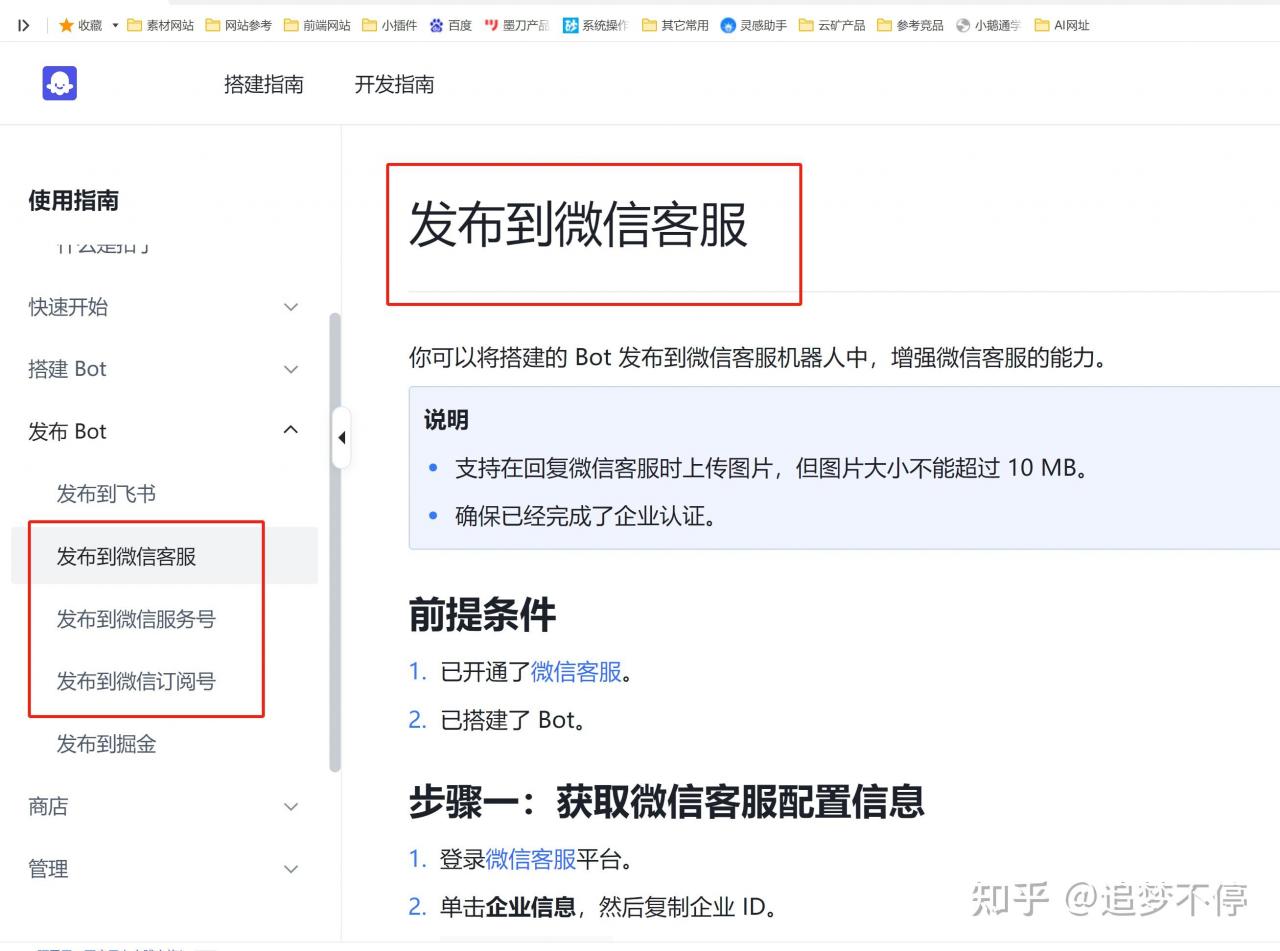The image size is (1280, 951).
Task: Follow the 微信客服 link in 登录 step
Action: (531, 859)
